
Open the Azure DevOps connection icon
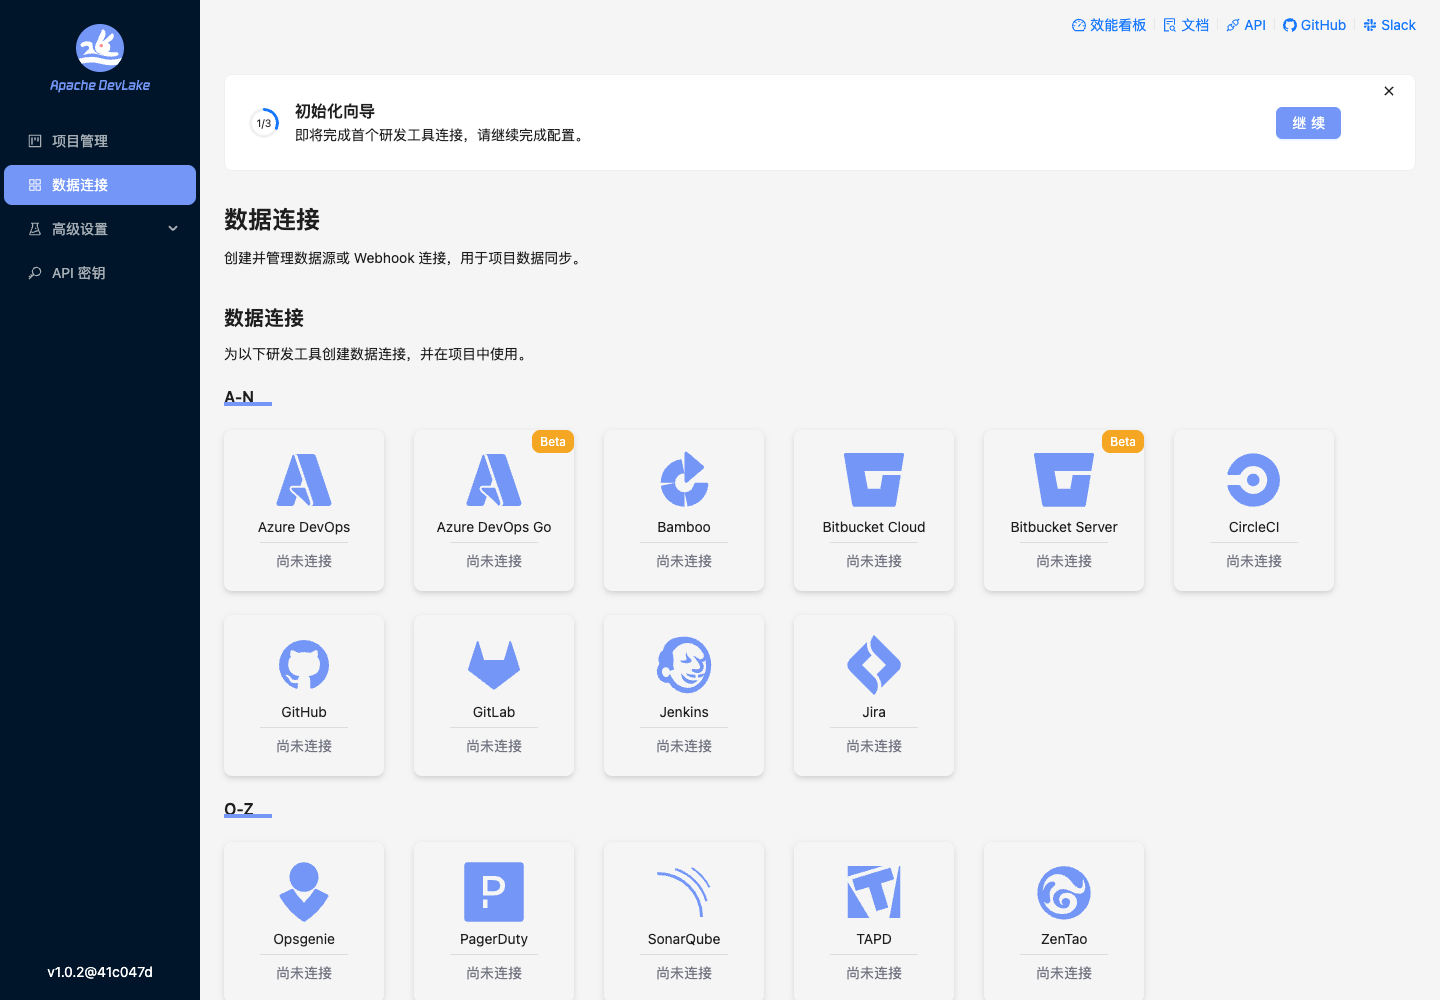point(304,480)
